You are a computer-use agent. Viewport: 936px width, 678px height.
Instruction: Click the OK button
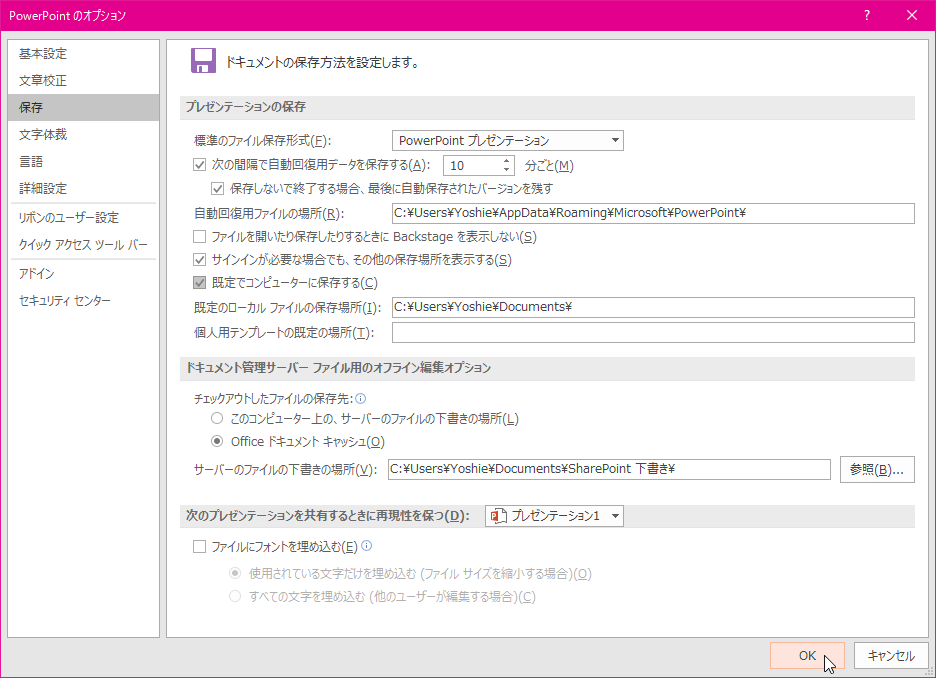click(807, 655)
